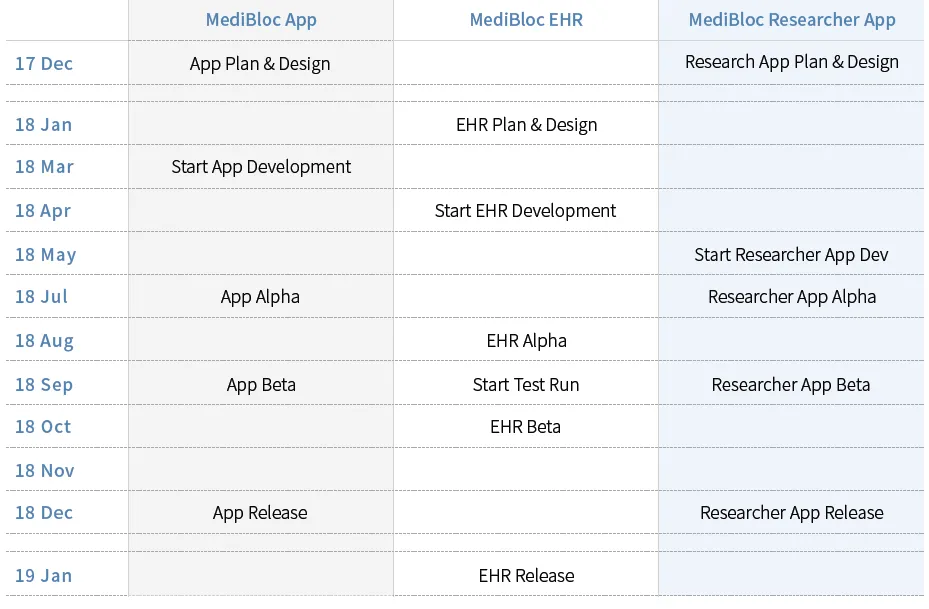The image size is (929, 609).
Task: Select the Start Test Run cell
Action: click(x=526, y=384)
